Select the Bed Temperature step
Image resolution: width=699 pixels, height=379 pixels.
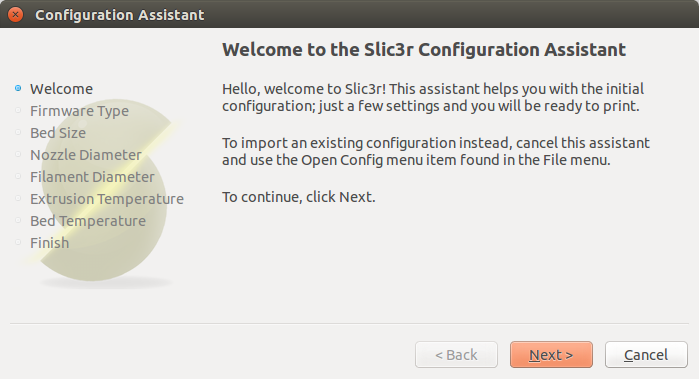tap(88, 221)
